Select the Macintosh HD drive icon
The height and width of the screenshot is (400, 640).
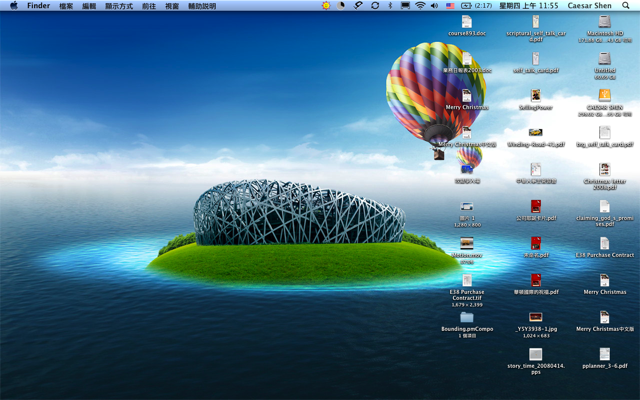604,21
